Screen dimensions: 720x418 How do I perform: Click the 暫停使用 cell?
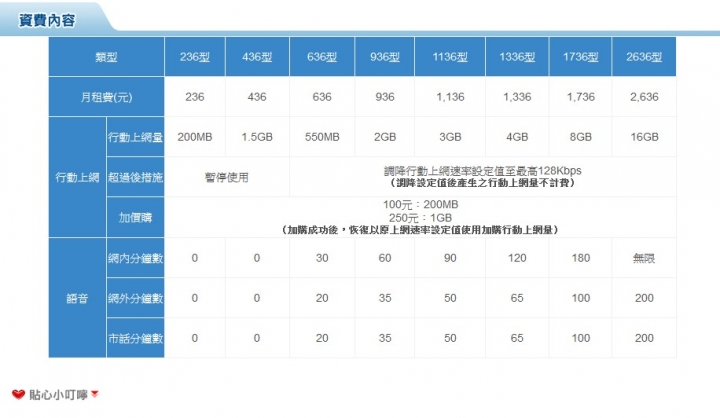(227, 177)
